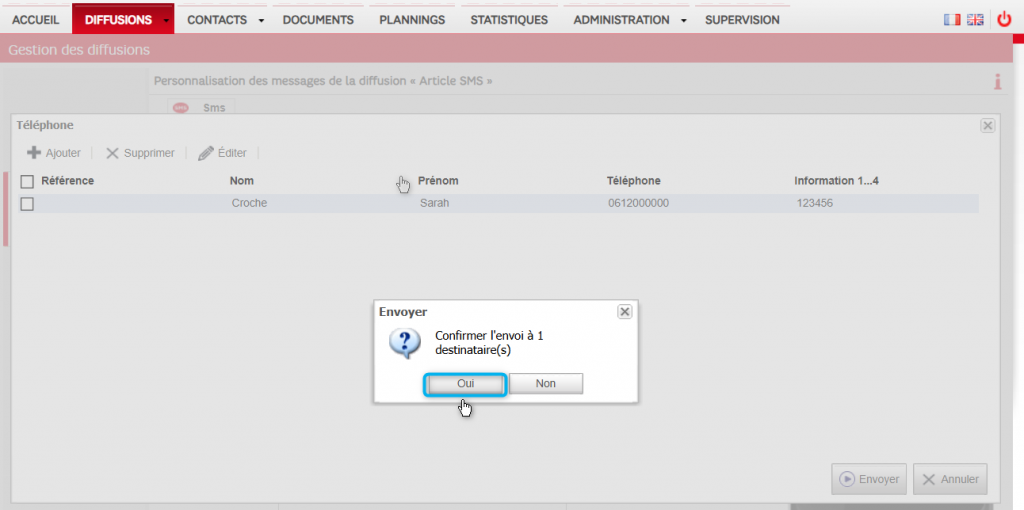Click the Information 1...4 column header
Viewport: 1024px width, 510px height.
pos(837,181)
